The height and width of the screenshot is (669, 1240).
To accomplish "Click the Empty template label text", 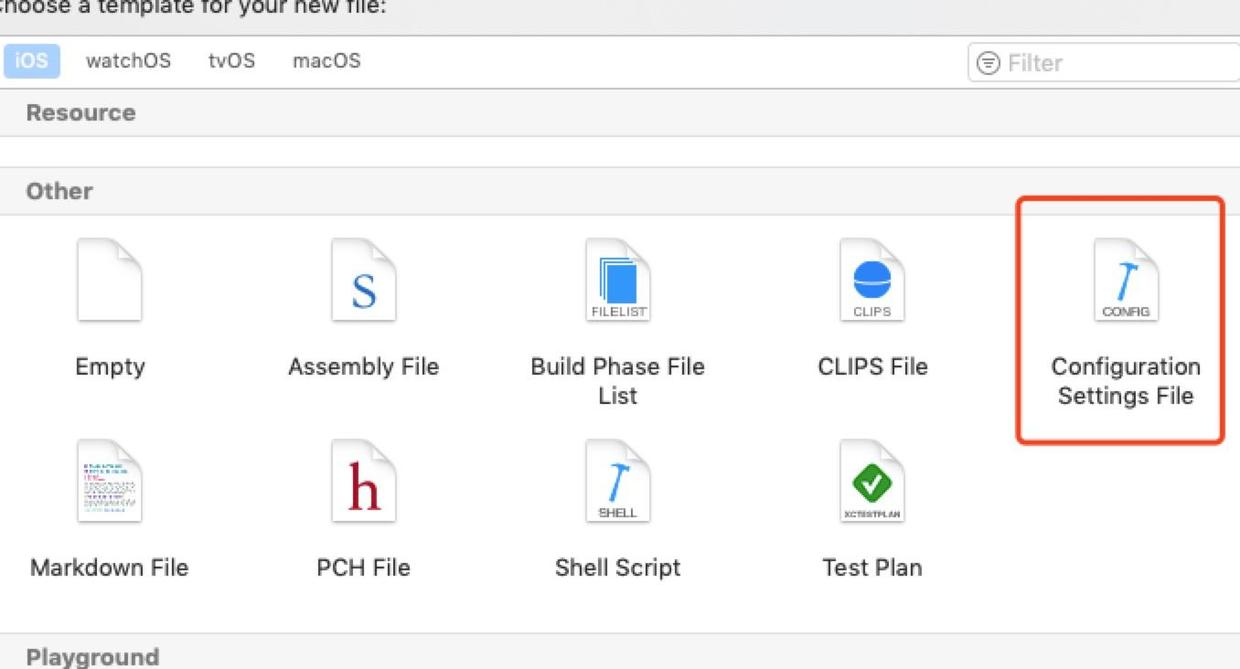I will (x=110, y=366).
